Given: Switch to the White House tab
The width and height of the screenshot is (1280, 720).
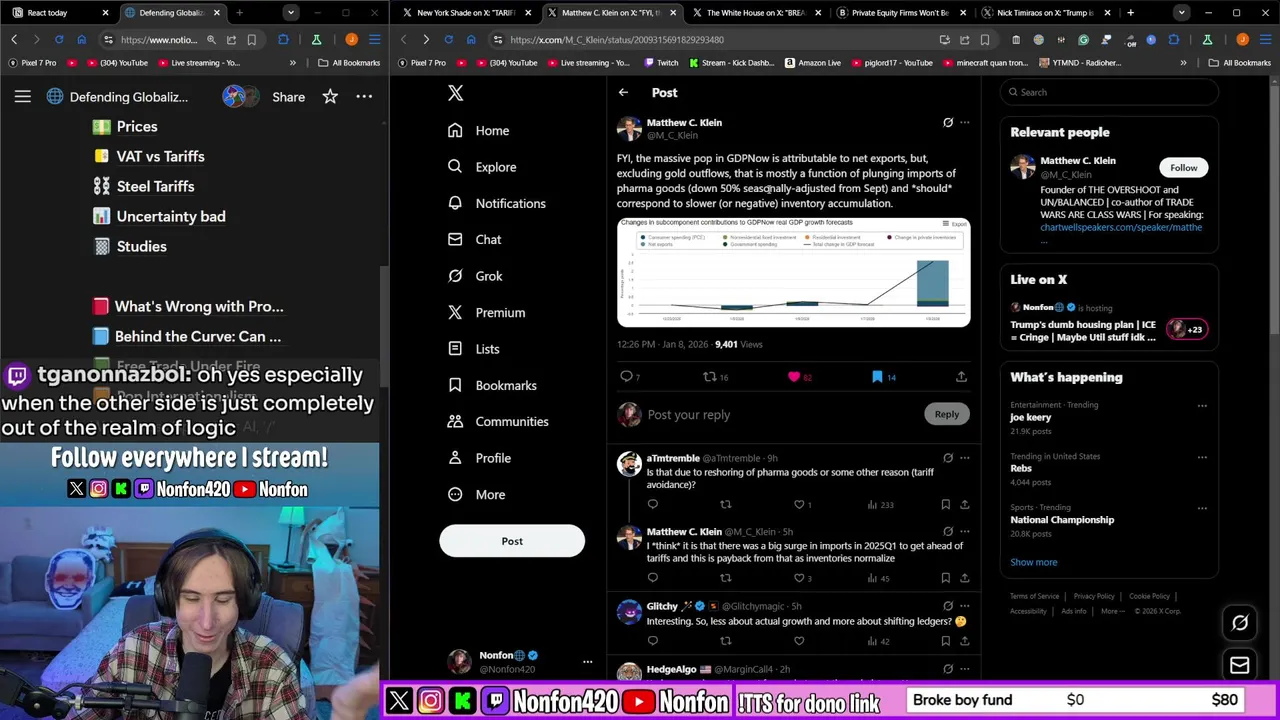Looking at the screenshot, I should coord(754,13).
